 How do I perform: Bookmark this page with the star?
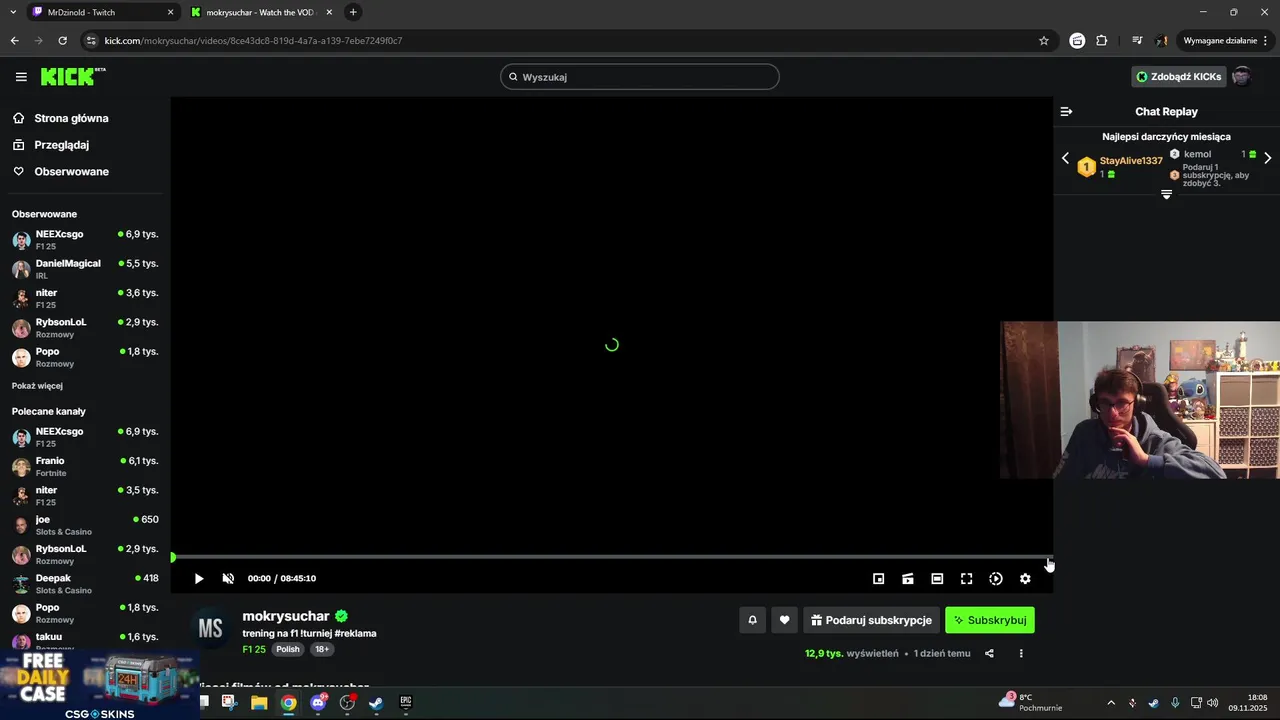tap(1044, 41)
